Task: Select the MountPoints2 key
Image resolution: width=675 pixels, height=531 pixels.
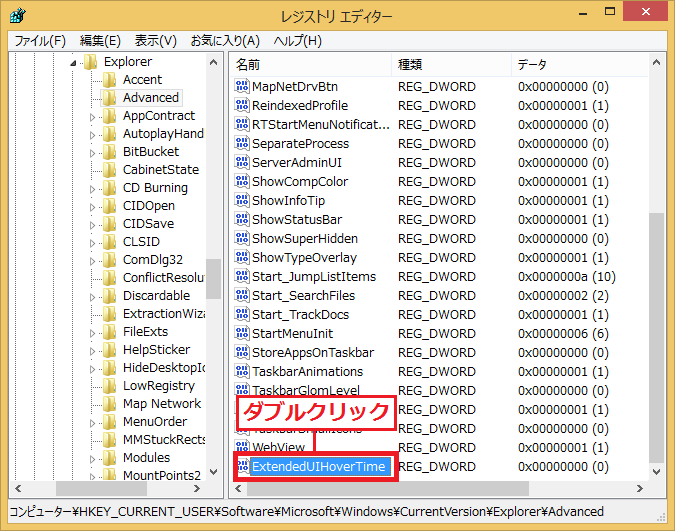Action: pyautogui.click(x=162, y=475)
